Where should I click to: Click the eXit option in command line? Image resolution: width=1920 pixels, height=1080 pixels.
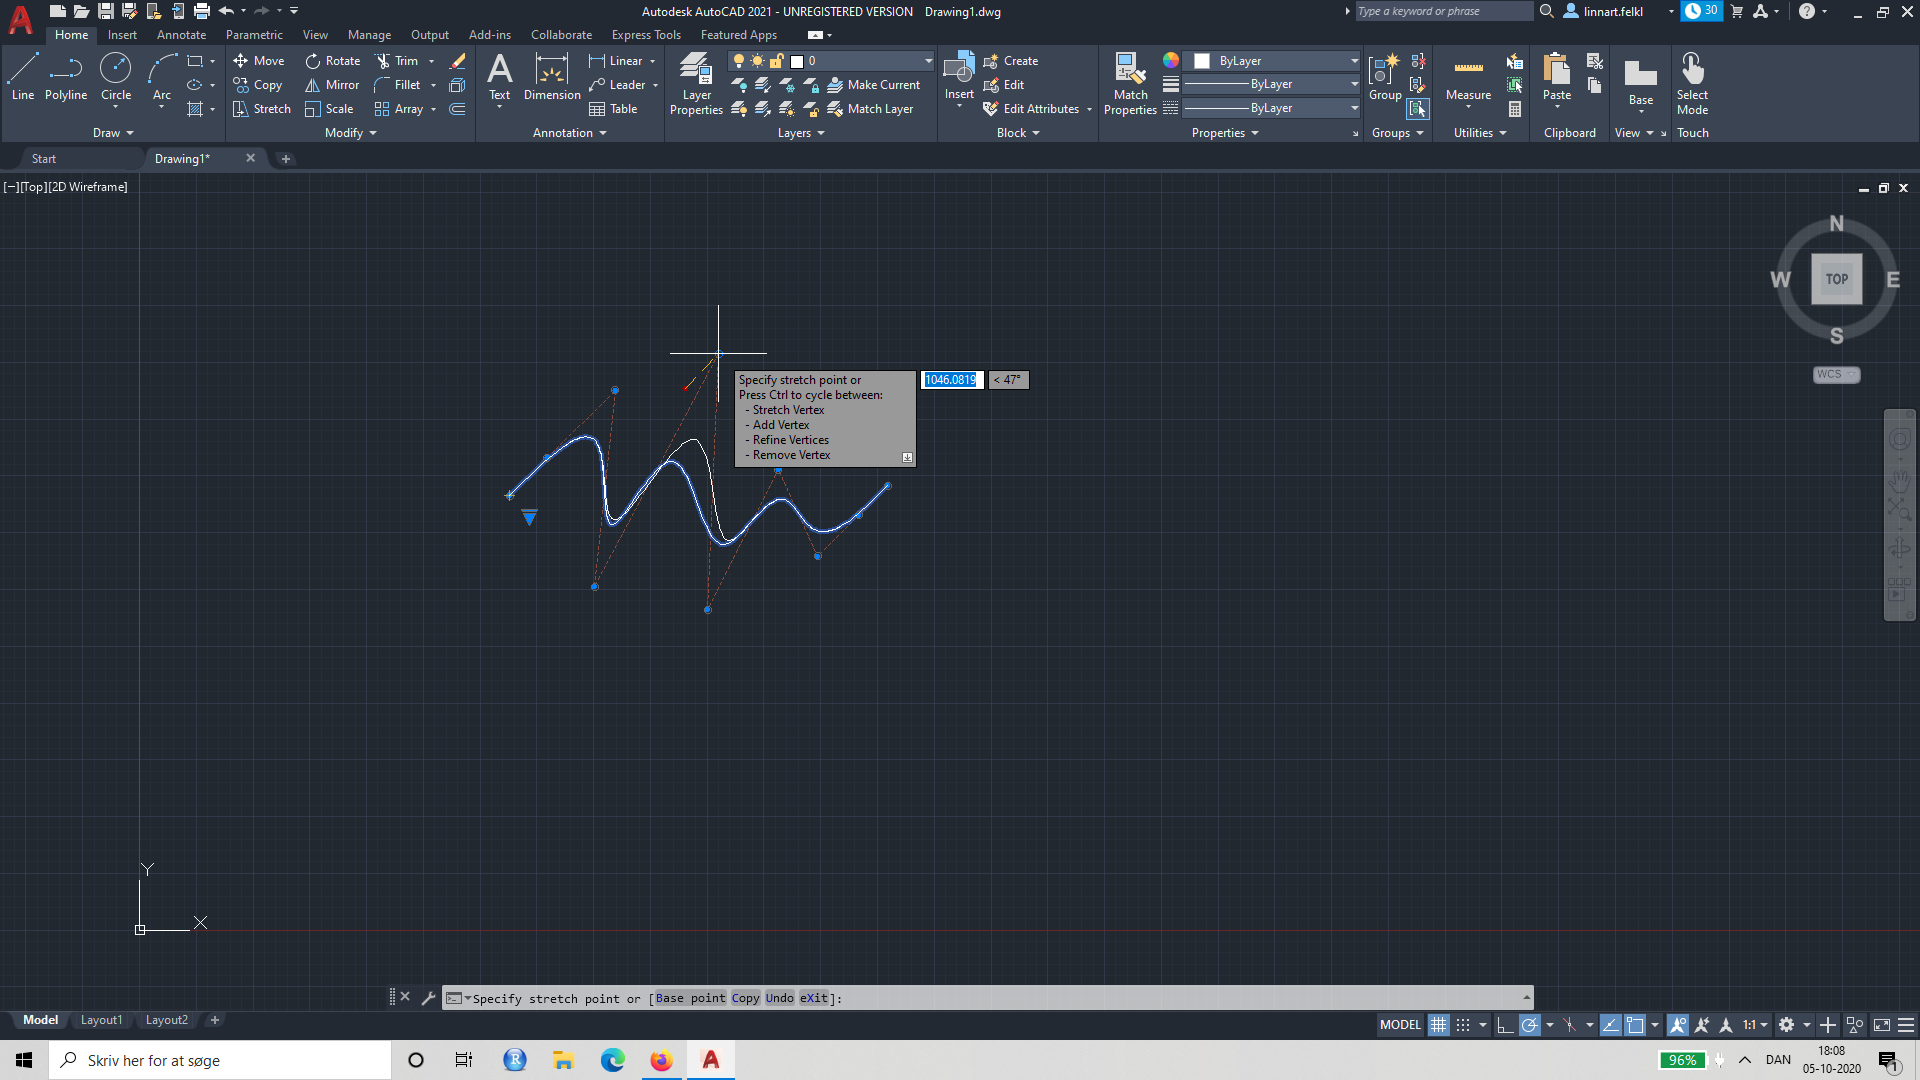(814, 998)
